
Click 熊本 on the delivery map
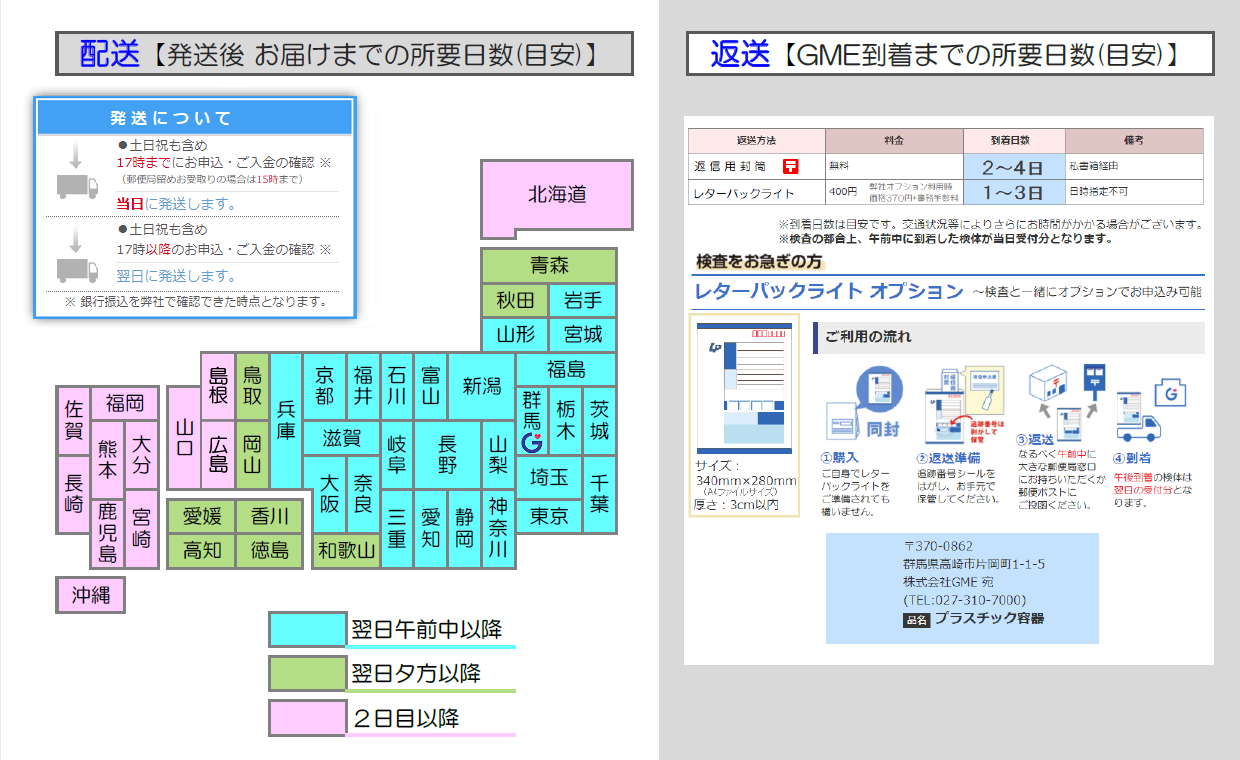[x=108, y=459]
